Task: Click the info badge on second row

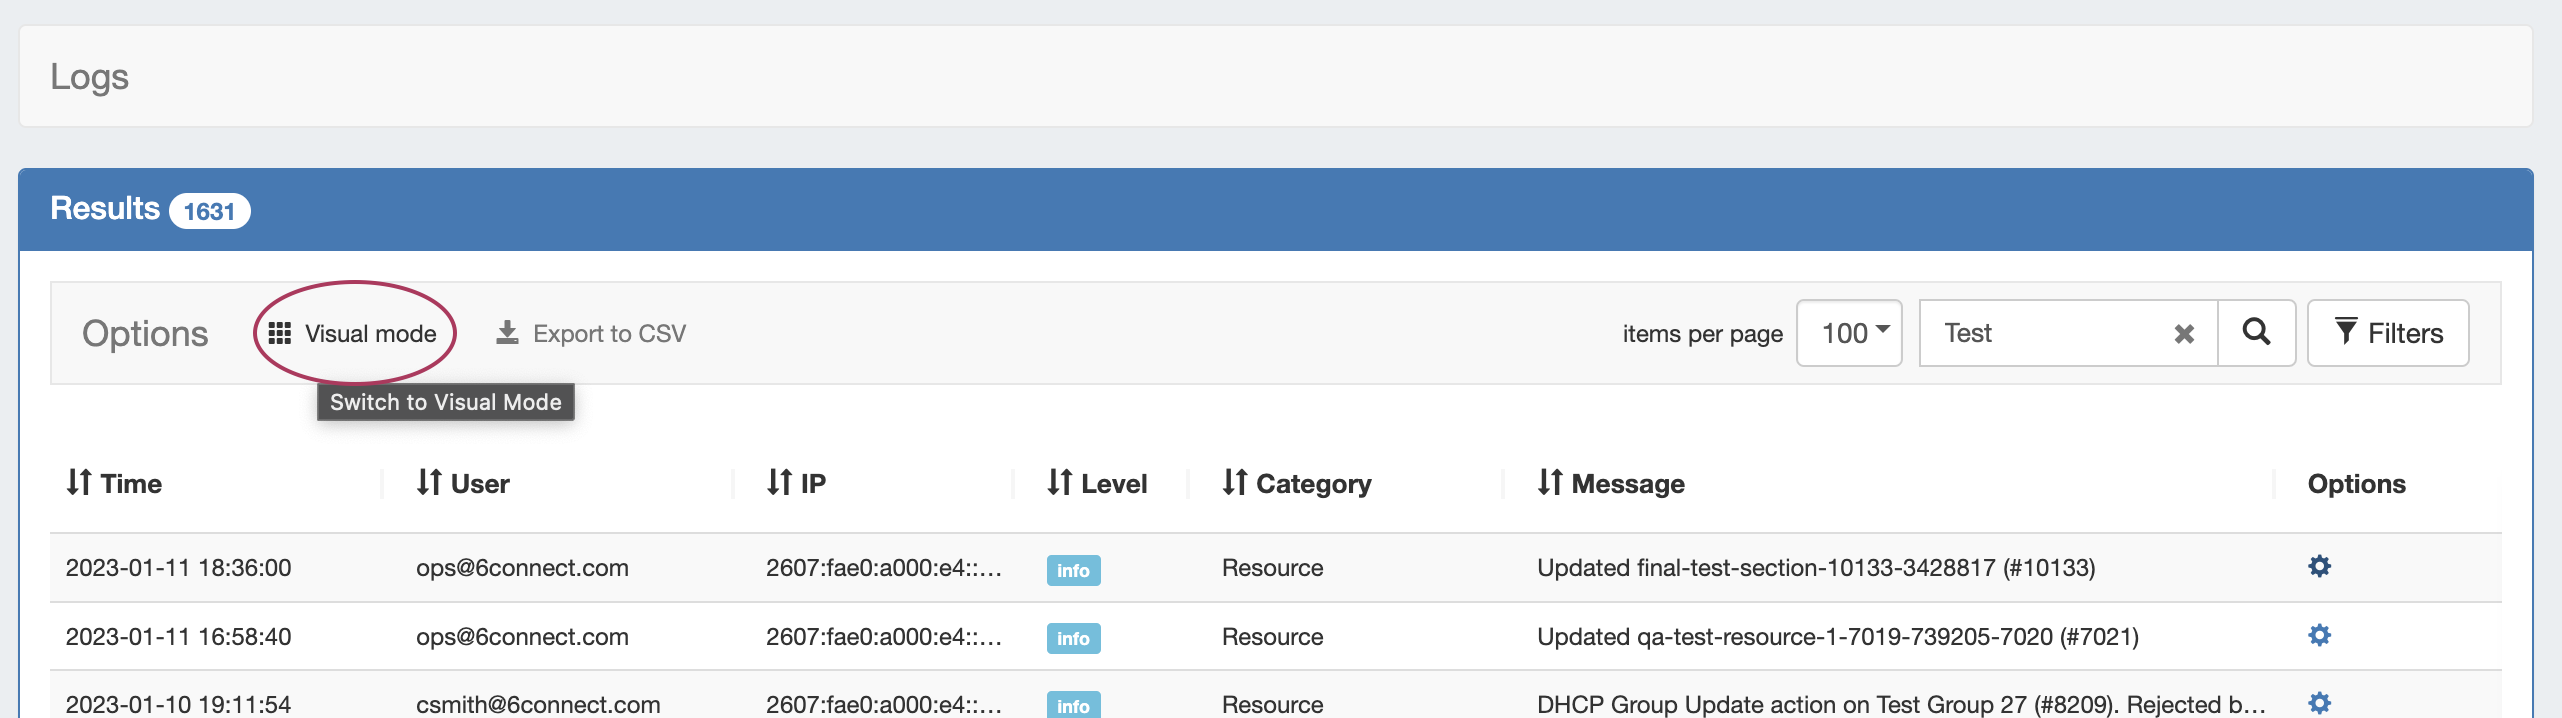Action: [x=1073, y=638]
